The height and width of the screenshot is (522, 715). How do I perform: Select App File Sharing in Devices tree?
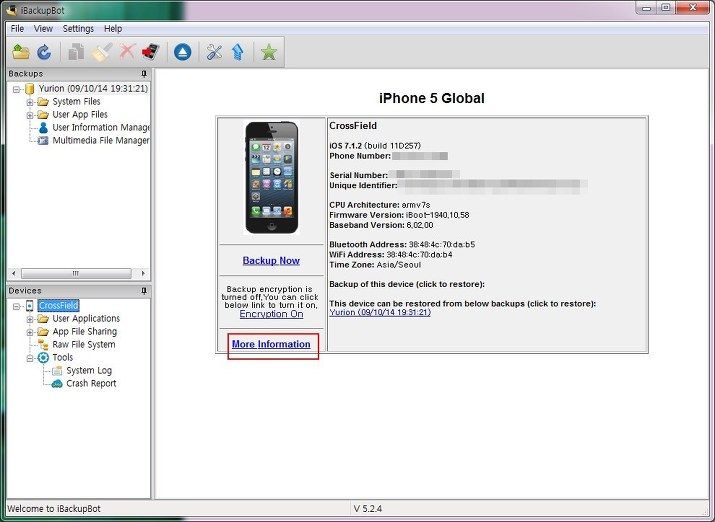click(x=84, y=331)
